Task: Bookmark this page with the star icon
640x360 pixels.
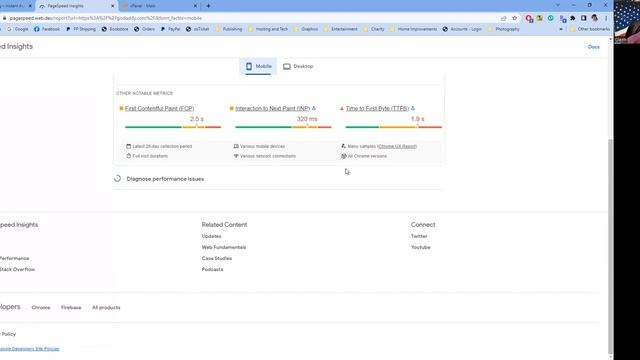Action: pos(515,18)
